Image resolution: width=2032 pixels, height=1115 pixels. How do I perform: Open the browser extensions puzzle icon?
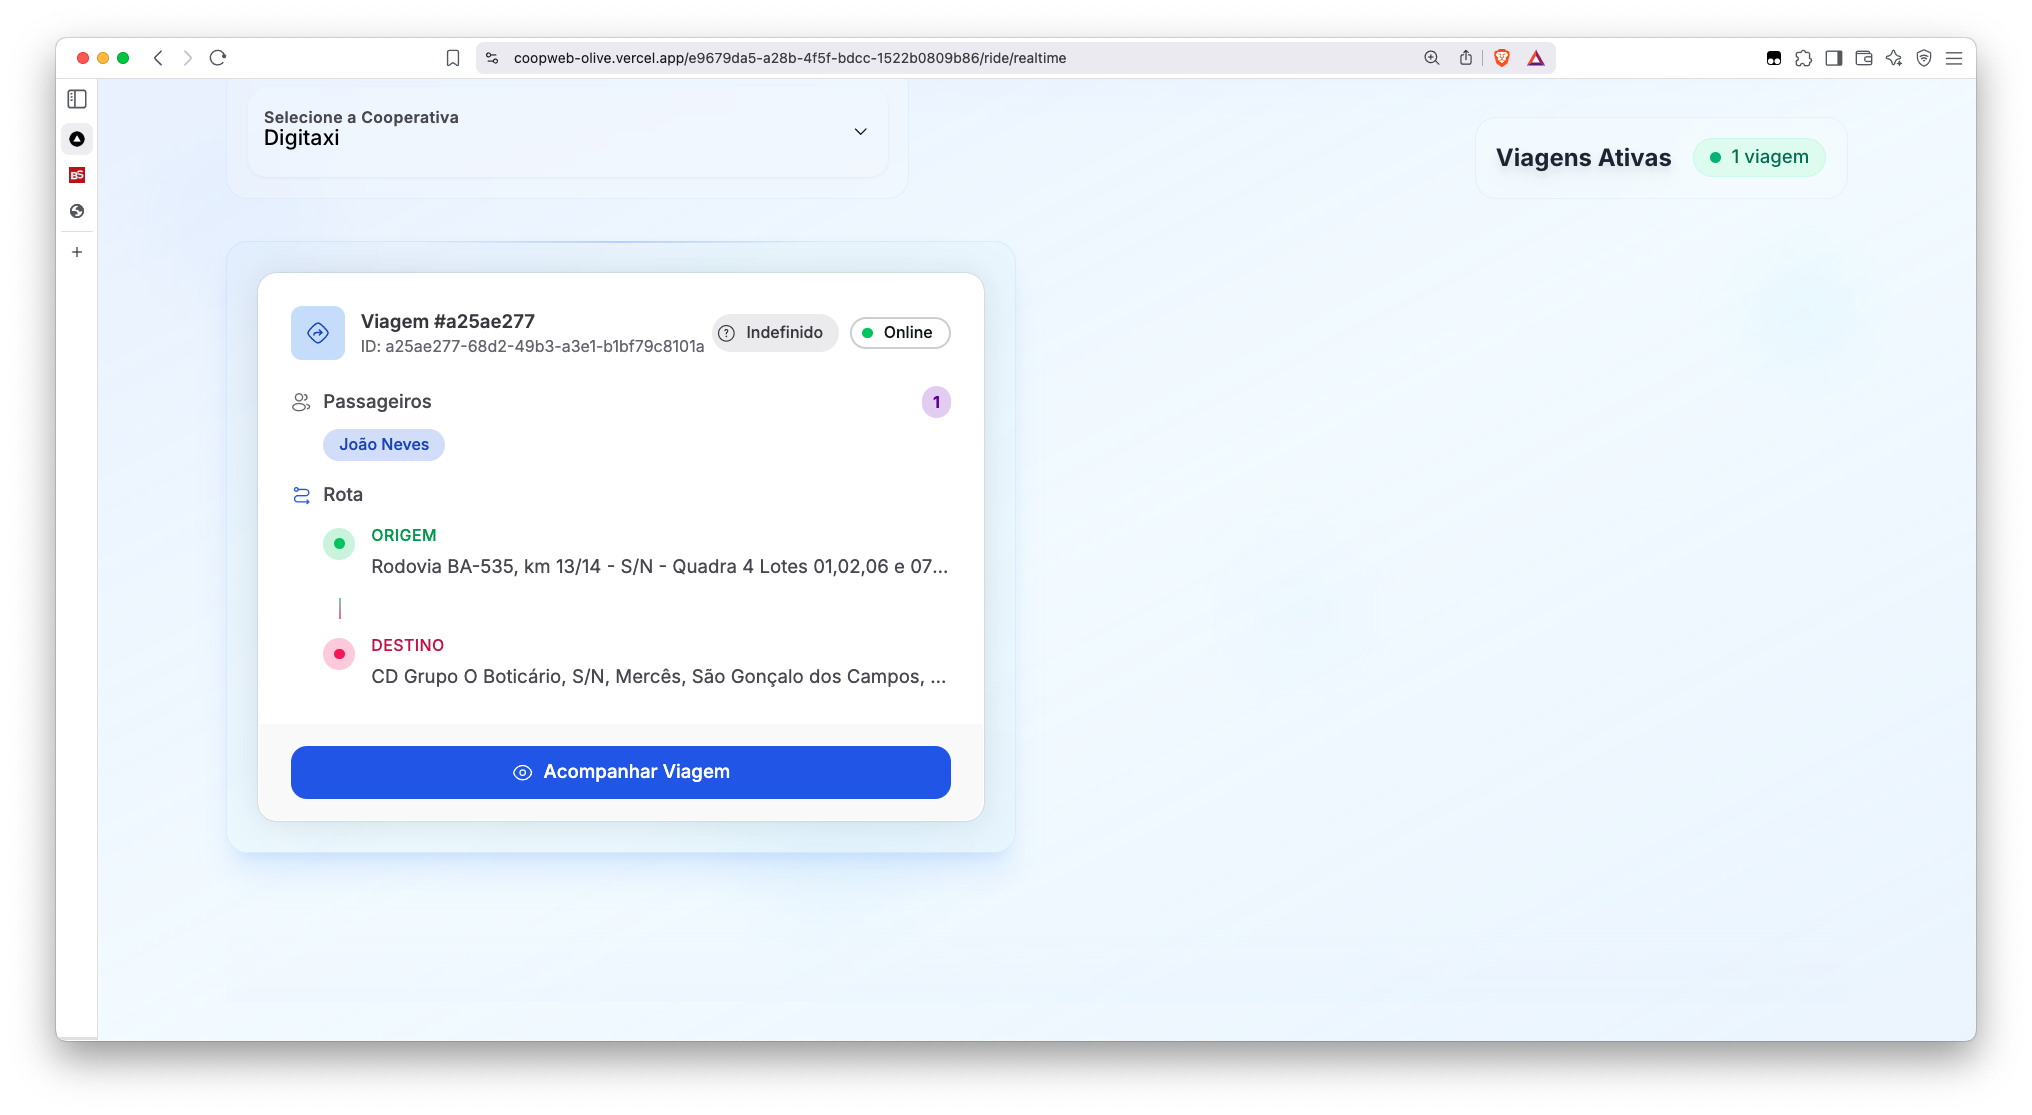tap(1803, 58)
